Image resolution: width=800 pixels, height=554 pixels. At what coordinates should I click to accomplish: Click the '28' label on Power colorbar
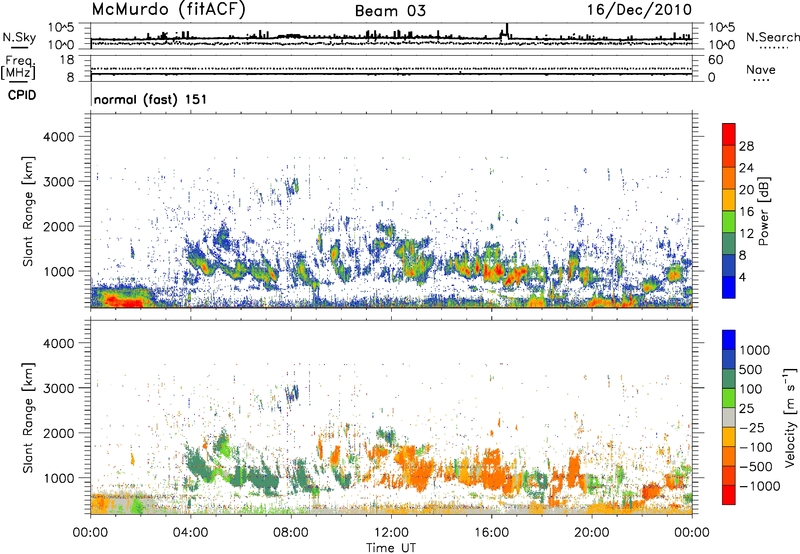coord(746,146)
